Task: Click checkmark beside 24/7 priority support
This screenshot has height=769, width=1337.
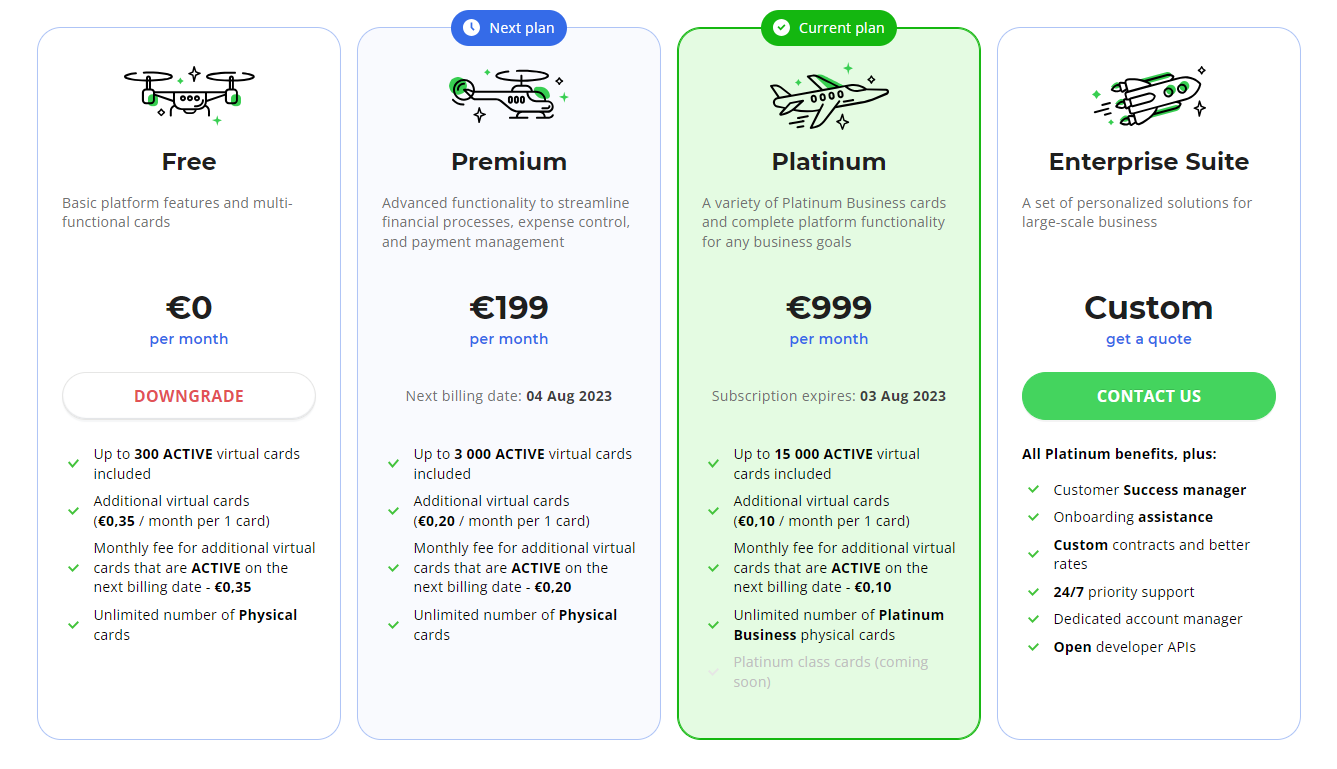Action: 1033,592
